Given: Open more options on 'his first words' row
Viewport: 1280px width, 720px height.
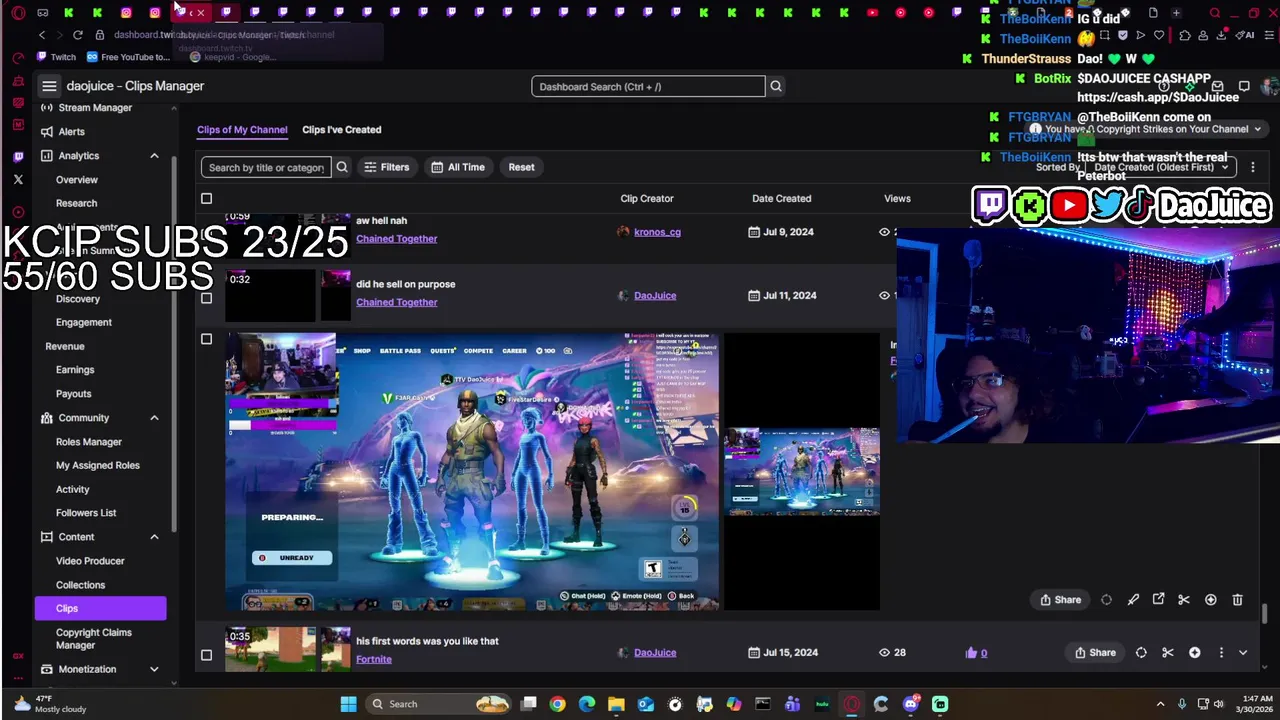Looking at the screenshot, I should (1221, 653).
